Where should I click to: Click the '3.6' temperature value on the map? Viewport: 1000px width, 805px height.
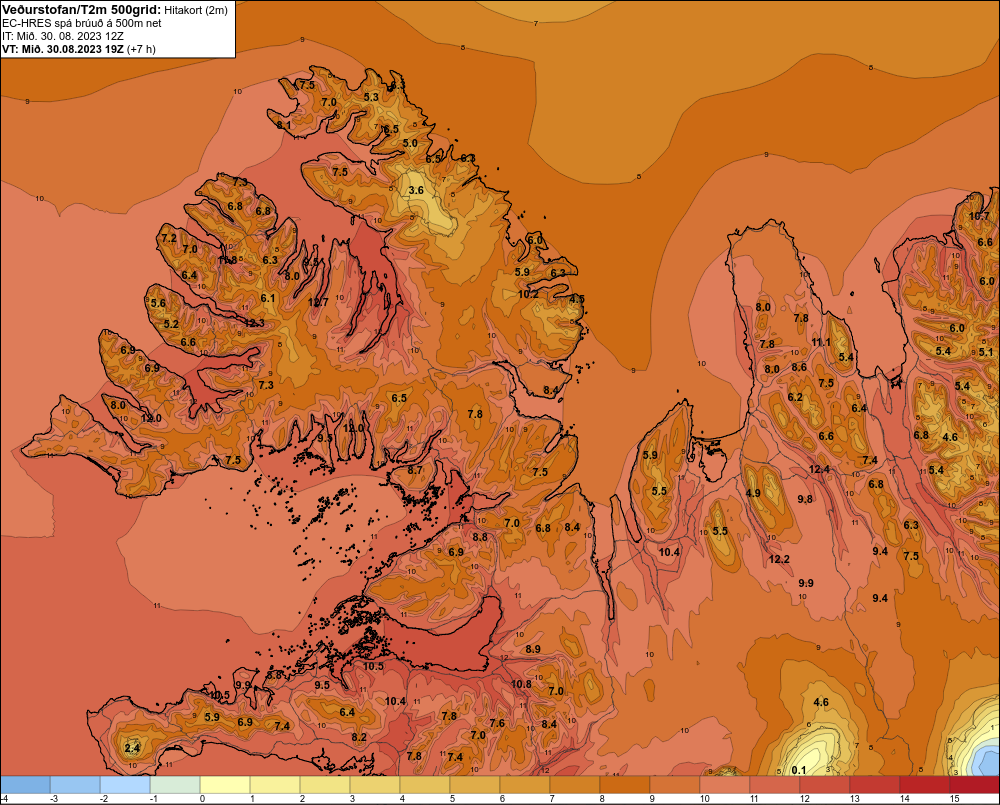[x=416, y=190]
